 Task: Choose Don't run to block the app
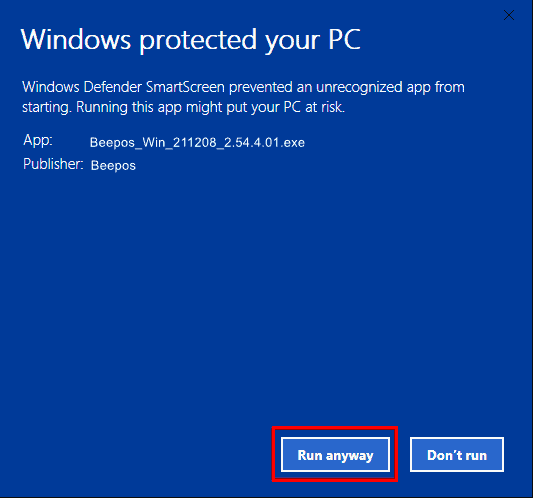pos(457,454)
